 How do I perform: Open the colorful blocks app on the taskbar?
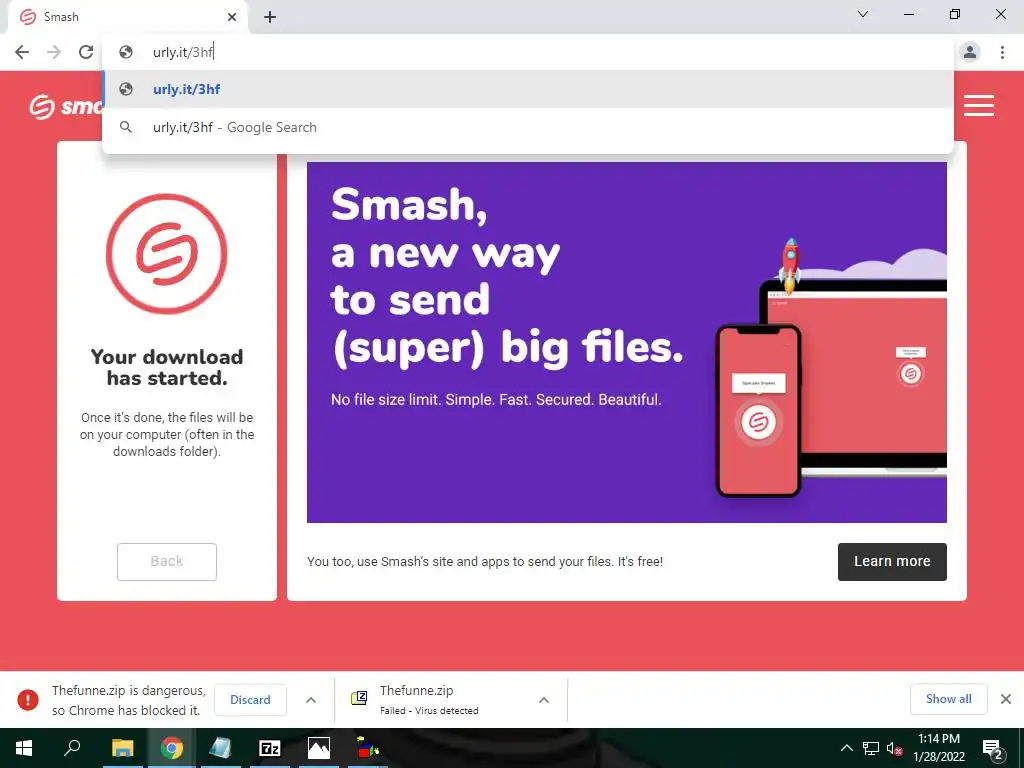point(368,748)
